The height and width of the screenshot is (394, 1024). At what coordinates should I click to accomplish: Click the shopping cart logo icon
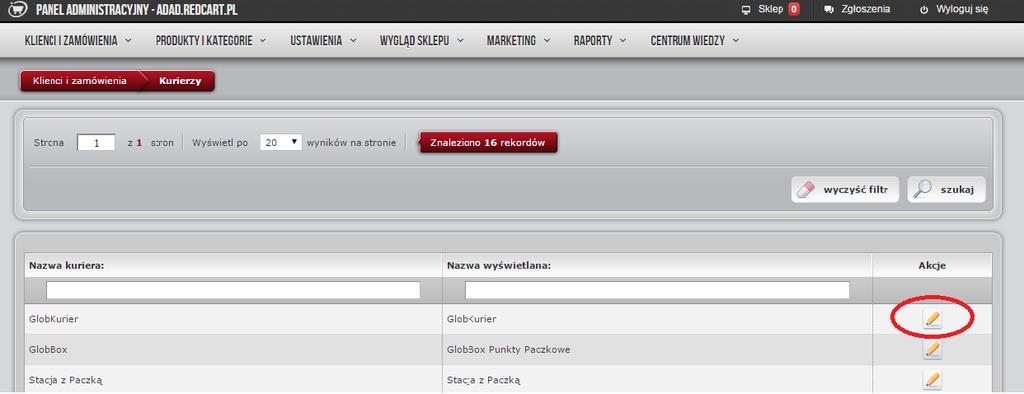coord(18,9)
